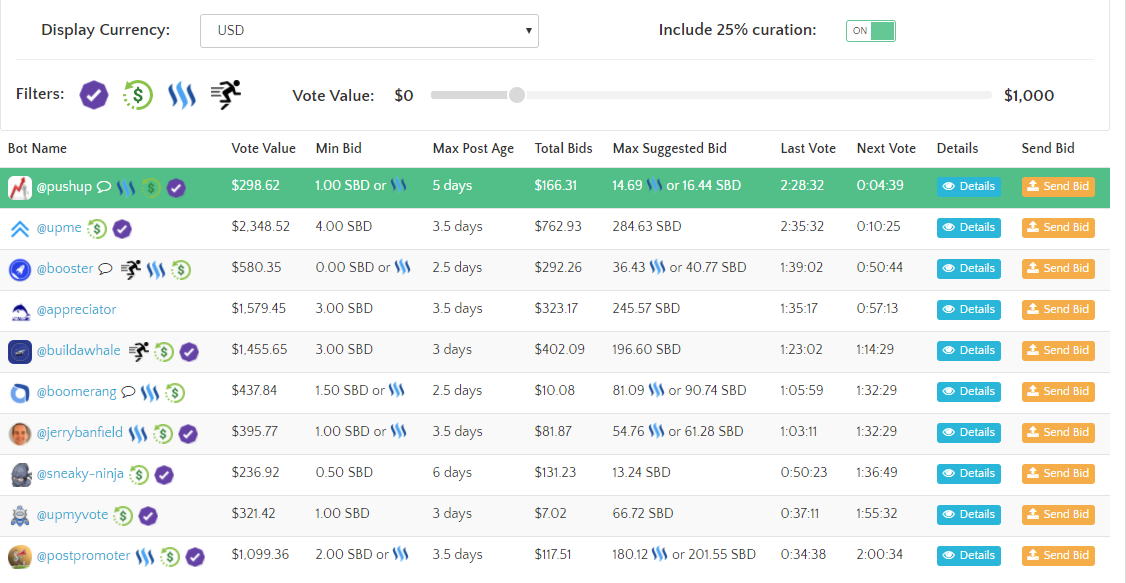Image resolution: width=1126 pixels, height=583 pixels.
Task: Open Details for @pushup
Action: (x=969, y=187)
